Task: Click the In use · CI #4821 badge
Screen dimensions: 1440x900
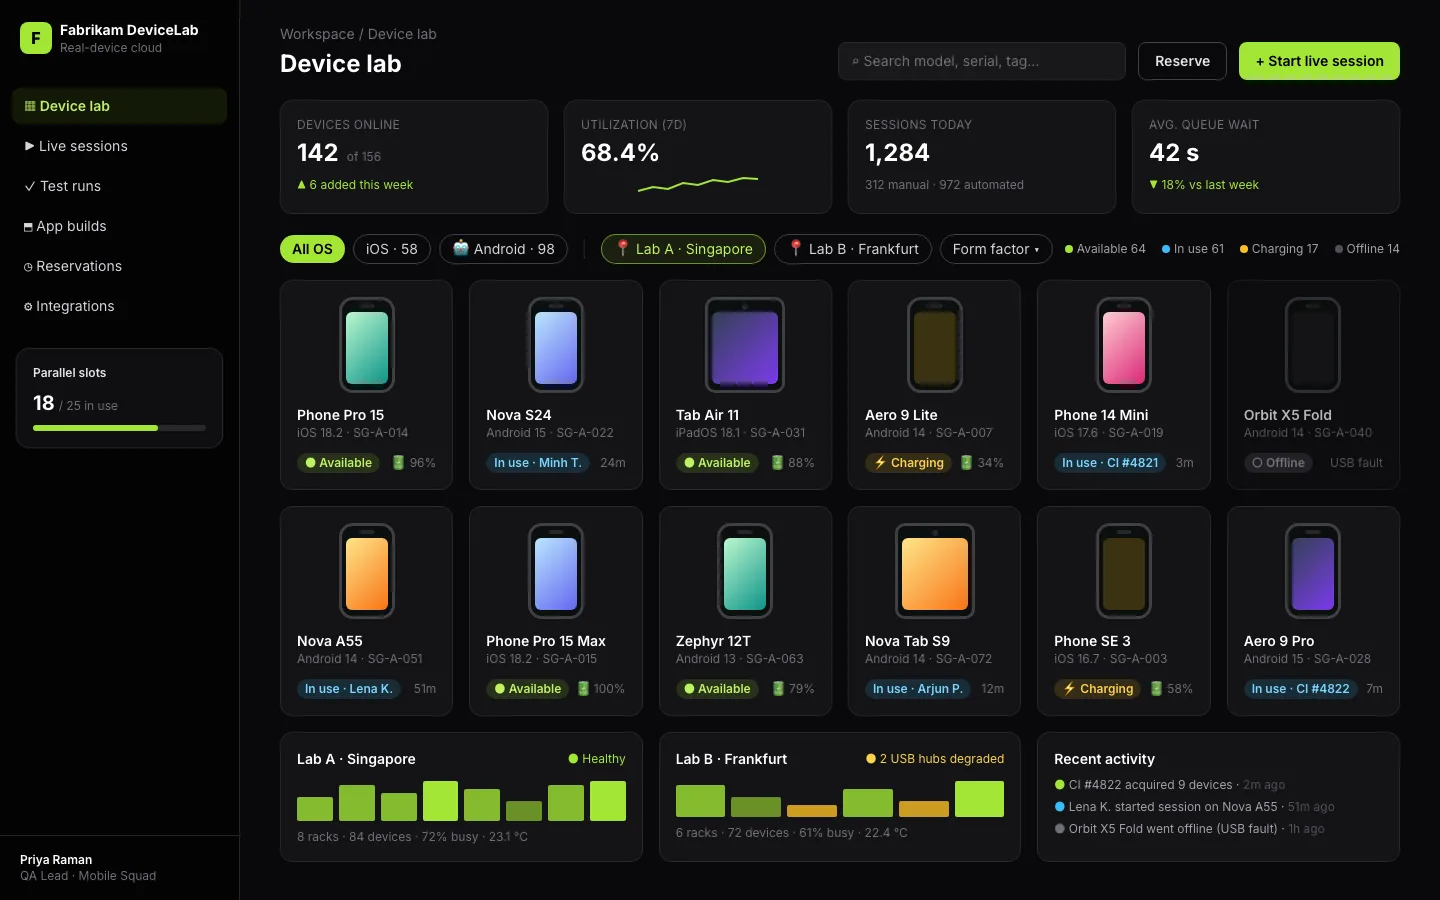Action: tap(1110, 463)
